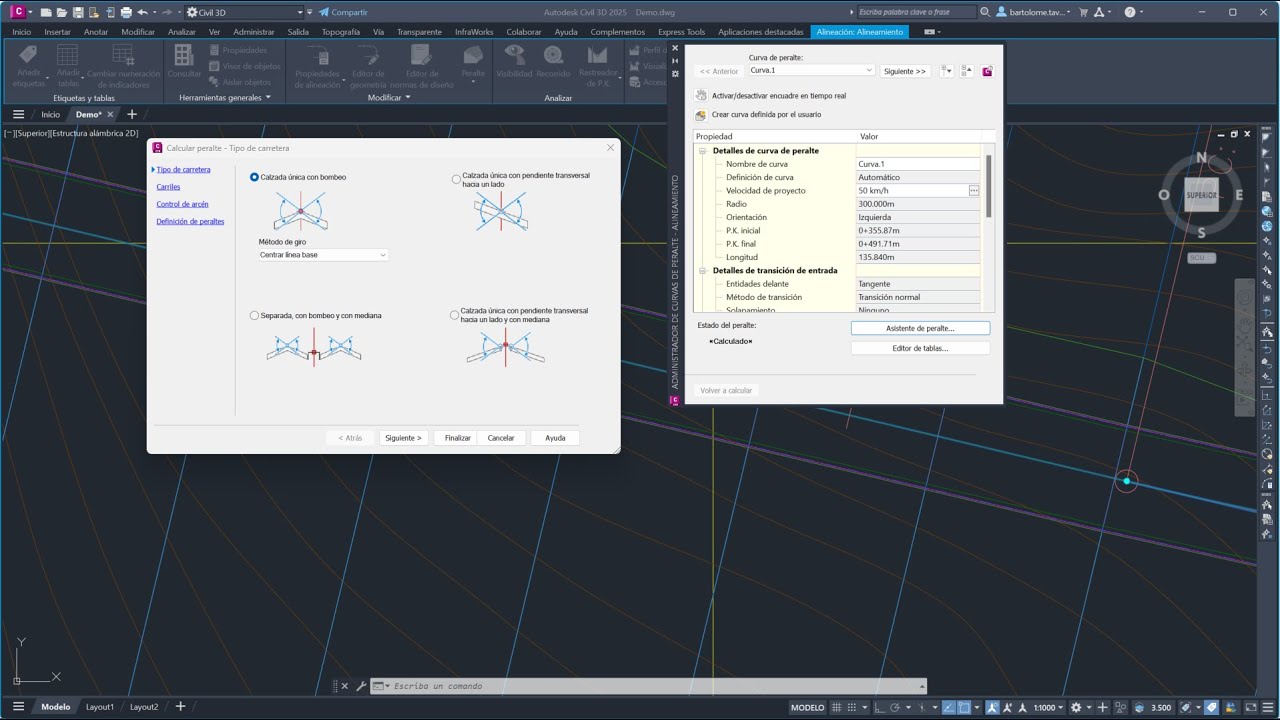The image size is (1280, 720).
Task: Click the create user-defined curve icon
Action: click(701, 115)
